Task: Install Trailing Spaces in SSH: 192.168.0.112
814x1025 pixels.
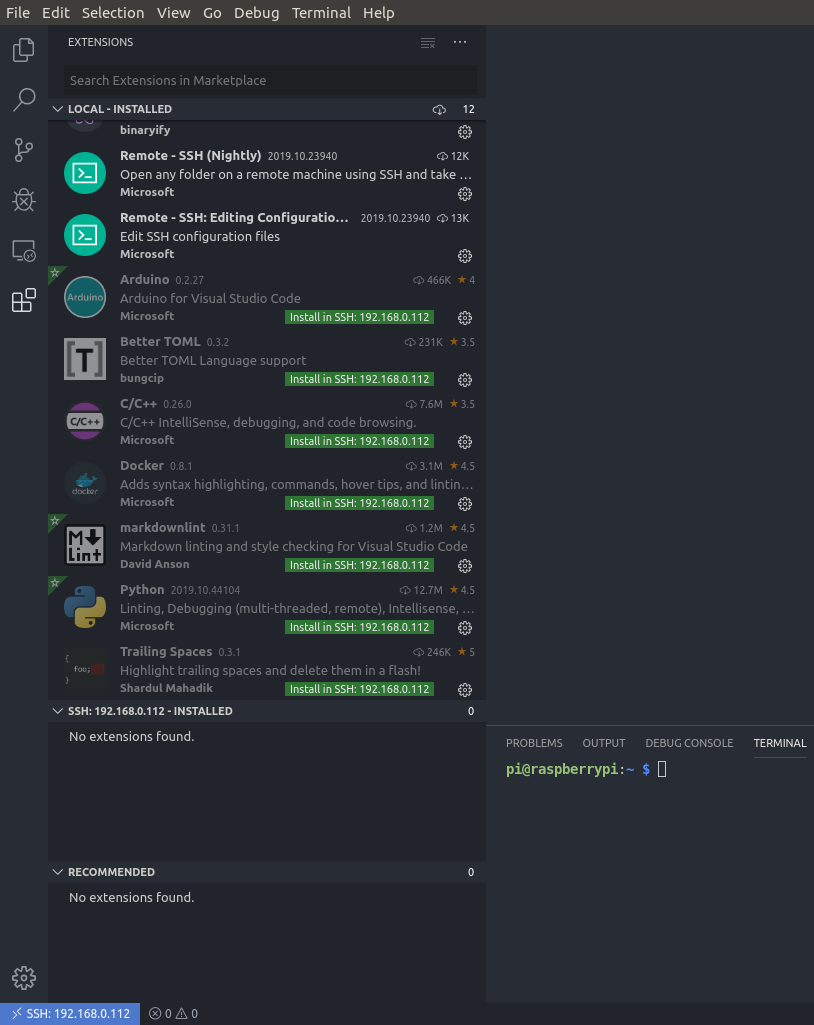Action: [x=359, y=689]
